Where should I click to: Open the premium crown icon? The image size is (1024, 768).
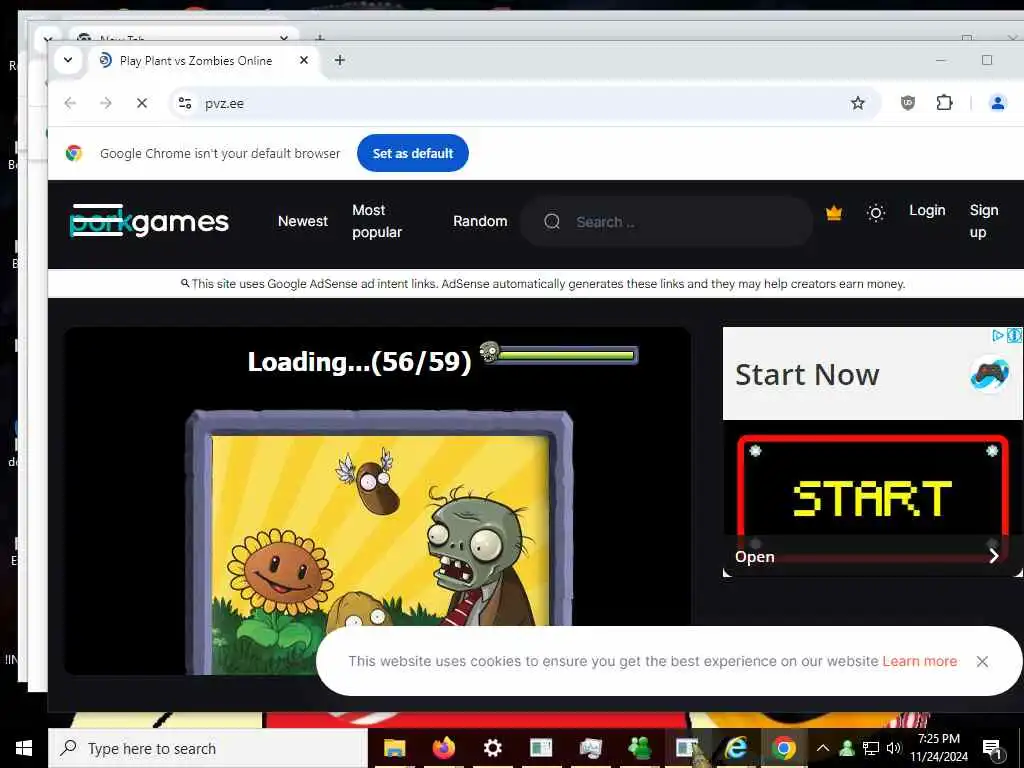point(834,213)
